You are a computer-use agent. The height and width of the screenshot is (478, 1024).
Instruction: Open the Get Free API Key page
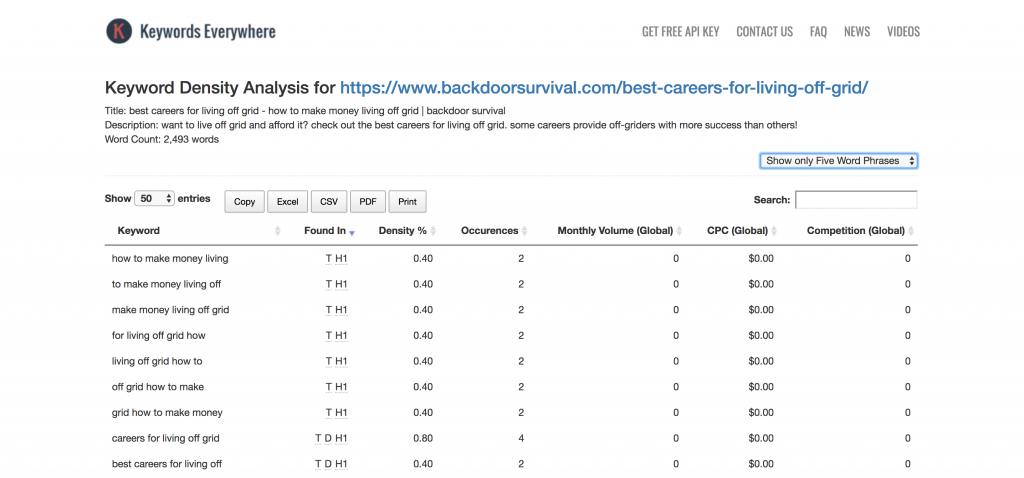pos(680,31)
